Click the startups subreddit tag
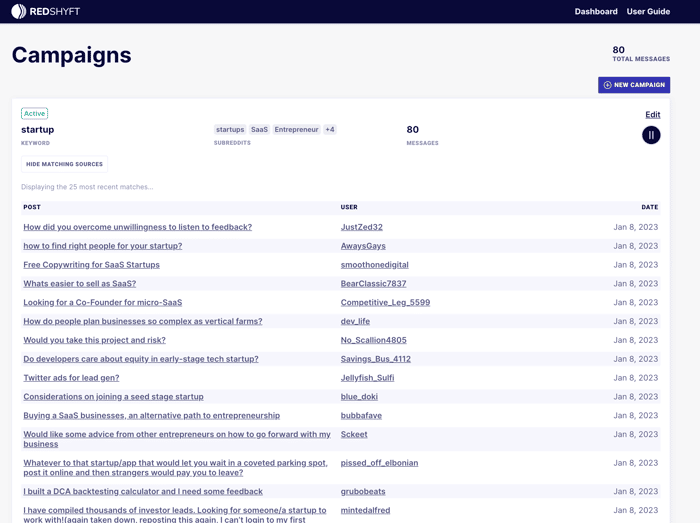The height and width of the screenshot is (523, 700). pos(230,129)
